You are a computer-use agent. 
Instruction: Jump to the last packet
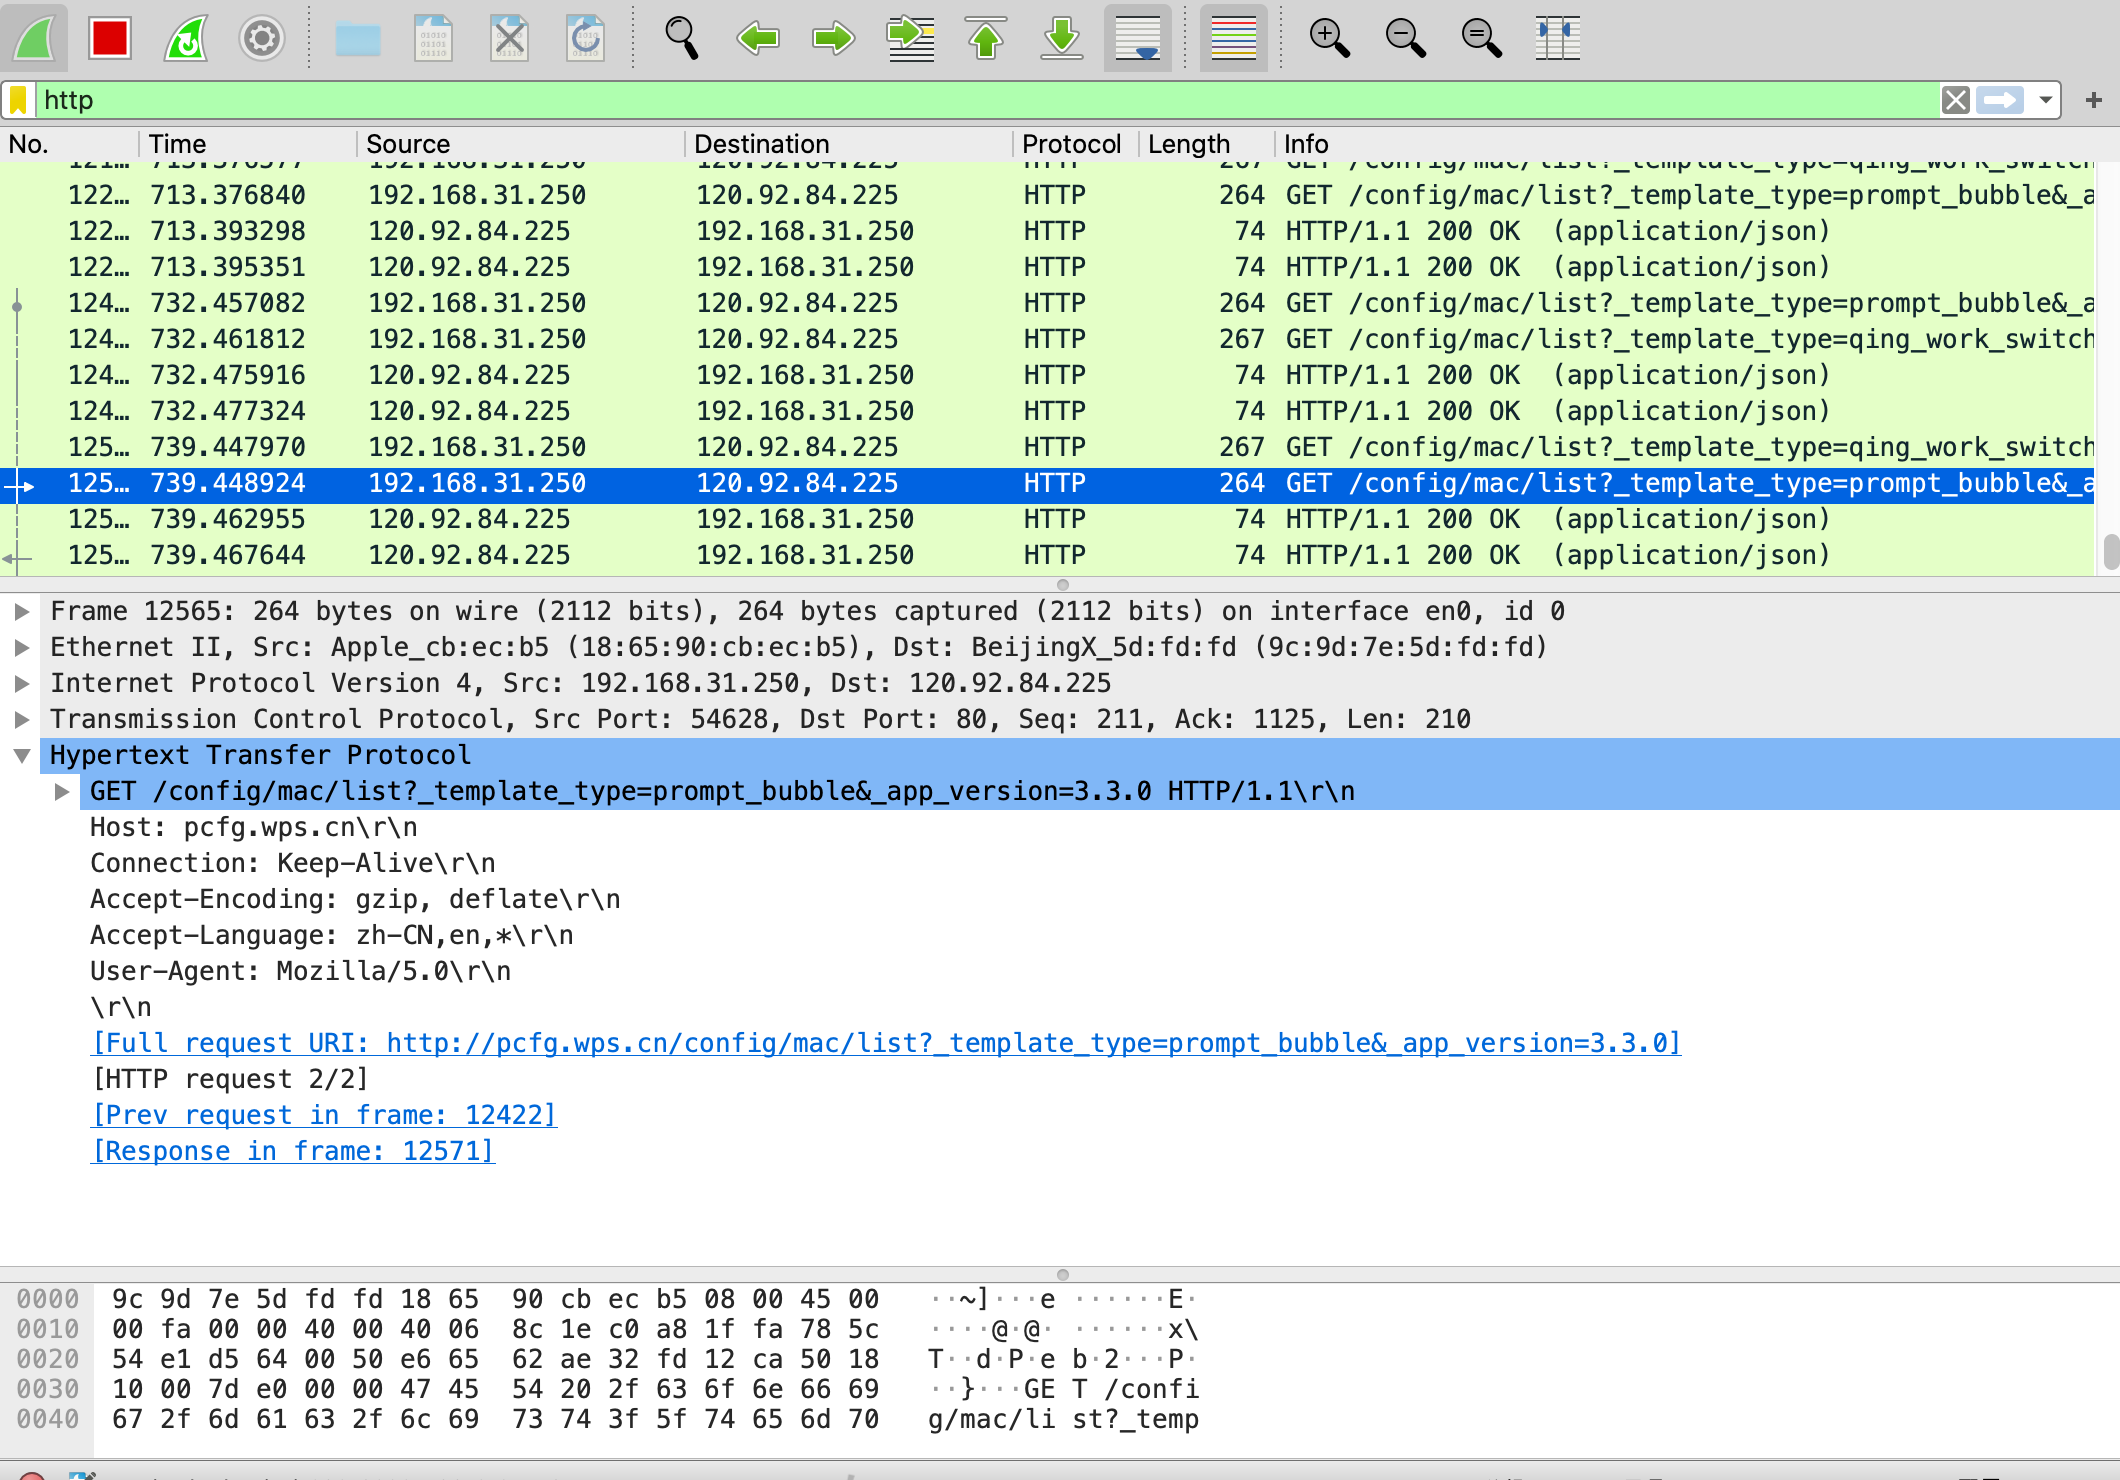click(x=1062, y=38)
